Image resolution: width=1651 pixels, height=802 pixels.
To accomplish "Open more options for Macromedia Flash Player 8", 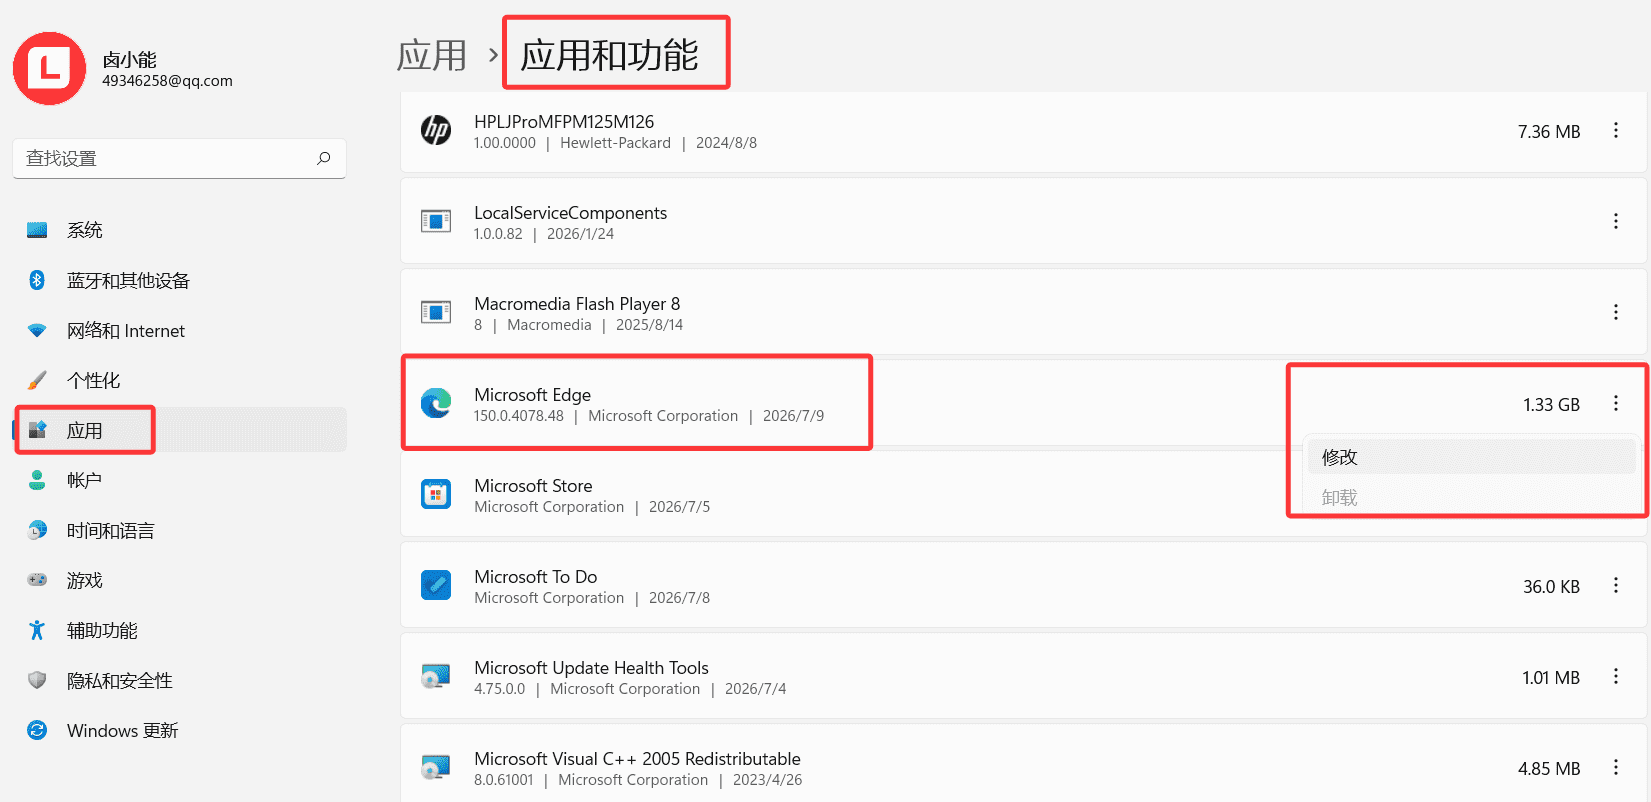I will tap(1615, 312).
